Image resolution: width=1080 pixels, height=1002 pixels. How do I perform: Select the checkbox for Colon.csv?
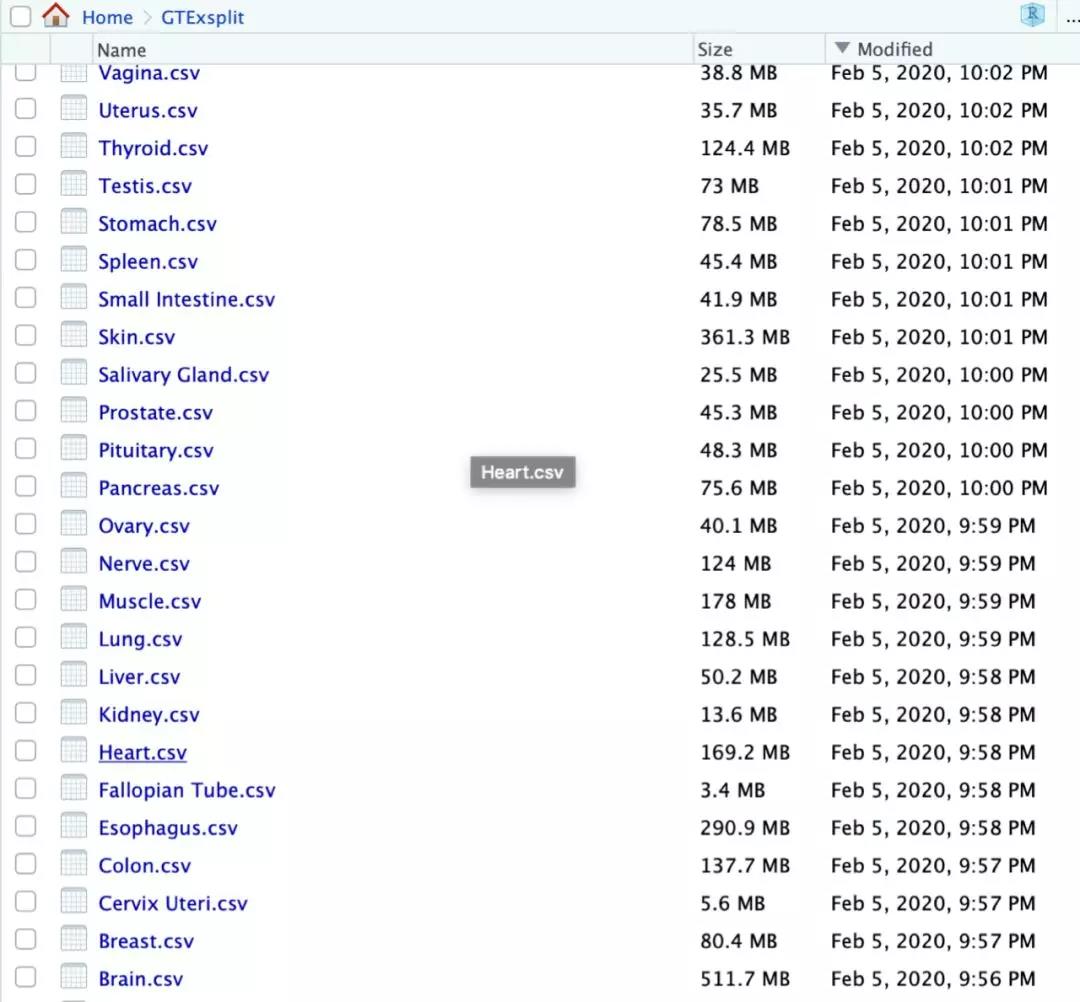(x=25, y=864)
